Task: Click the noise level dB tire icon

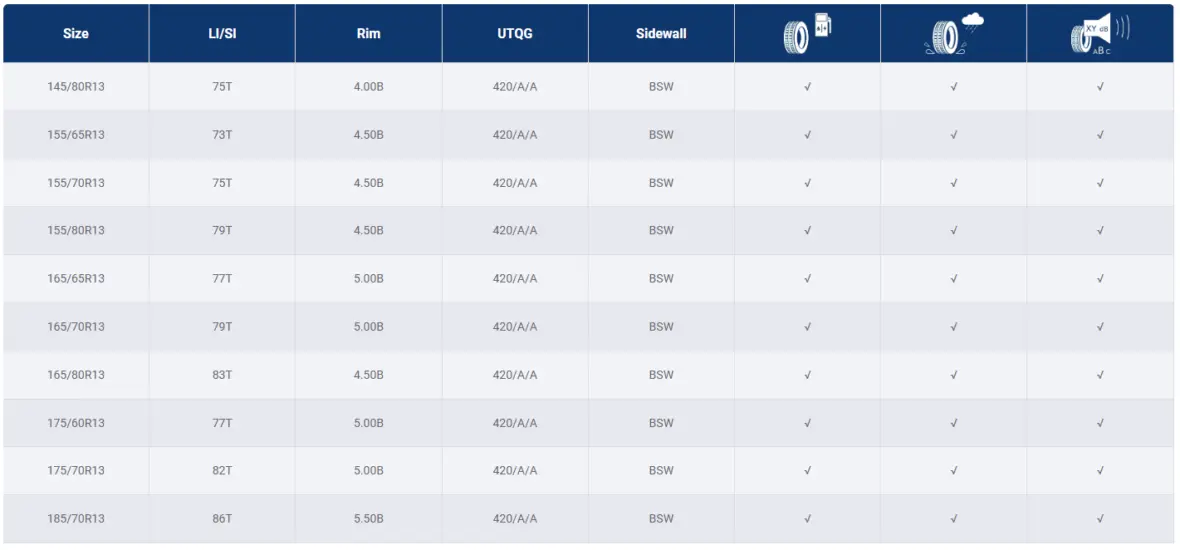Action: click(1099, 34)
